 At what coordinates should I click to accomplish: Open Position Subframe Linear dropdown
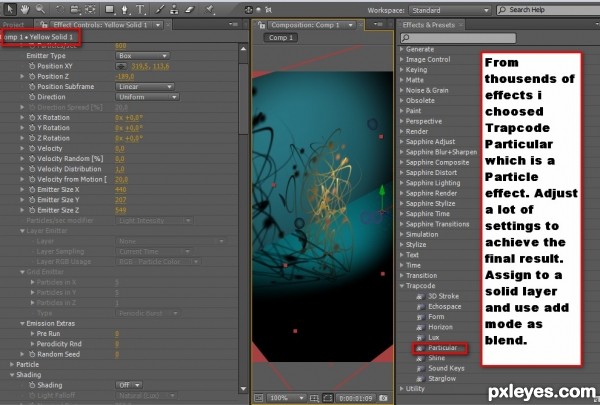(145, 87)
